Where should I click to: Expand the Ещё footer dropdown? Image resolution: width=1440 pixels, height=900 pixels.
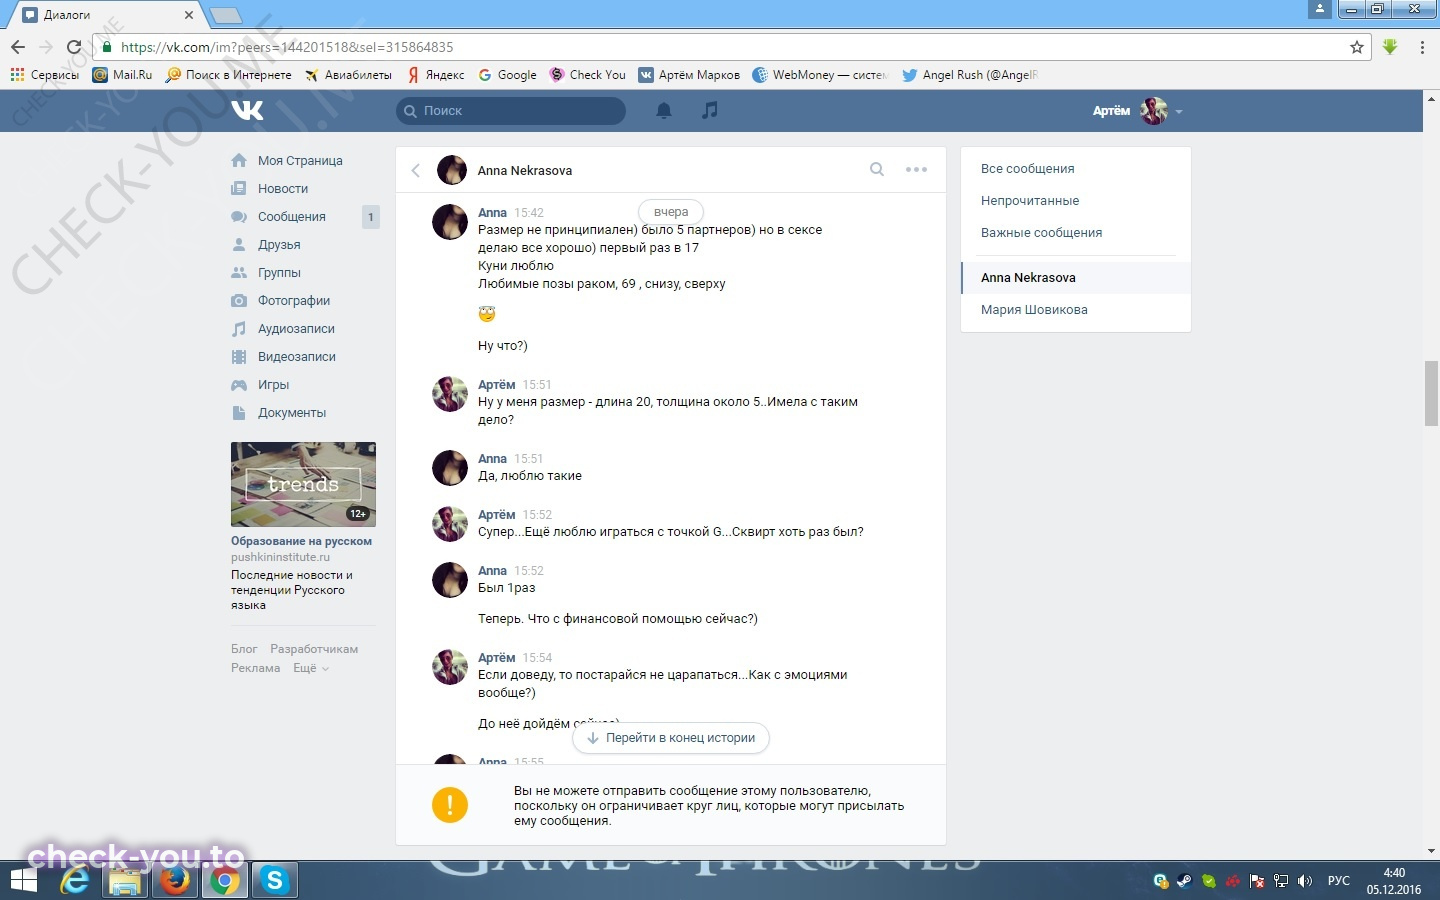coord(310,668)
